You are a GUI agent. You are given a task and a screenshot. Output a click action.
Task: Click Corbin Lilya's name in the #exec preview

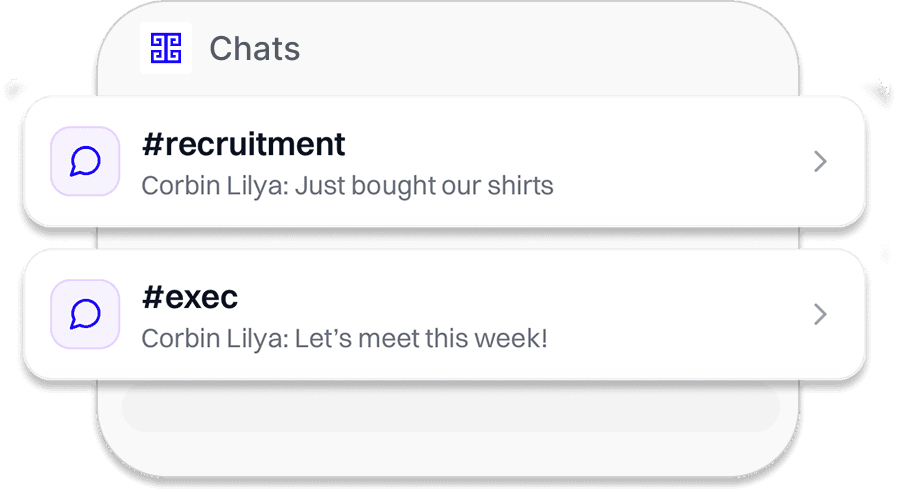coord(214,339)
